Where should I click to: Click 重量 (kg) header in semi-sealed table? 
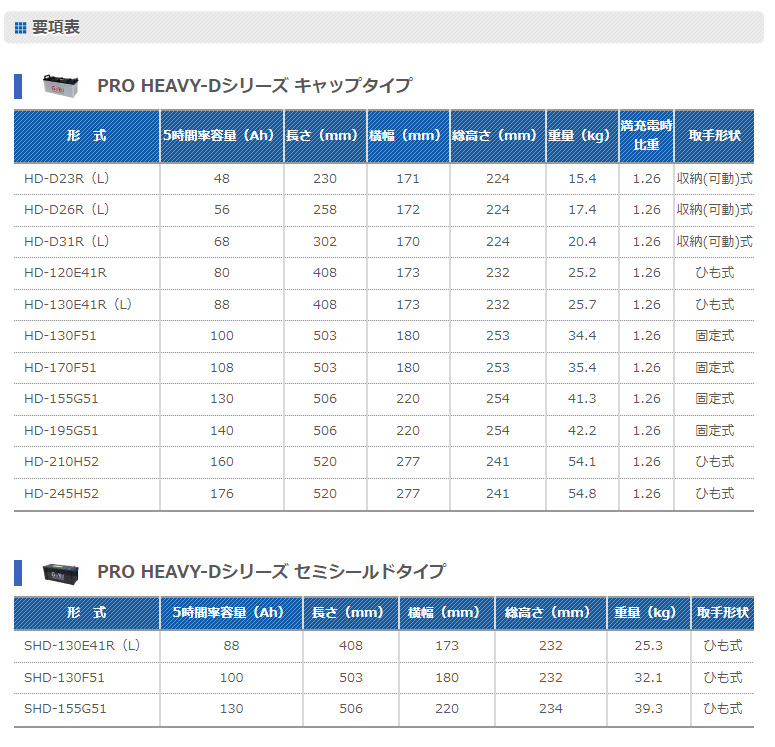pos(648,613)
